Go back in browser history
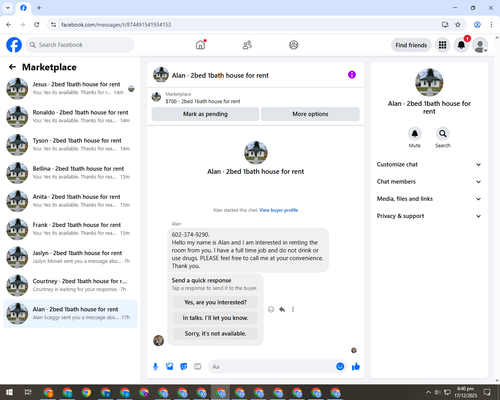Viewport: 500px width, 400px height. pyautogui.click(x=9, y=25)
